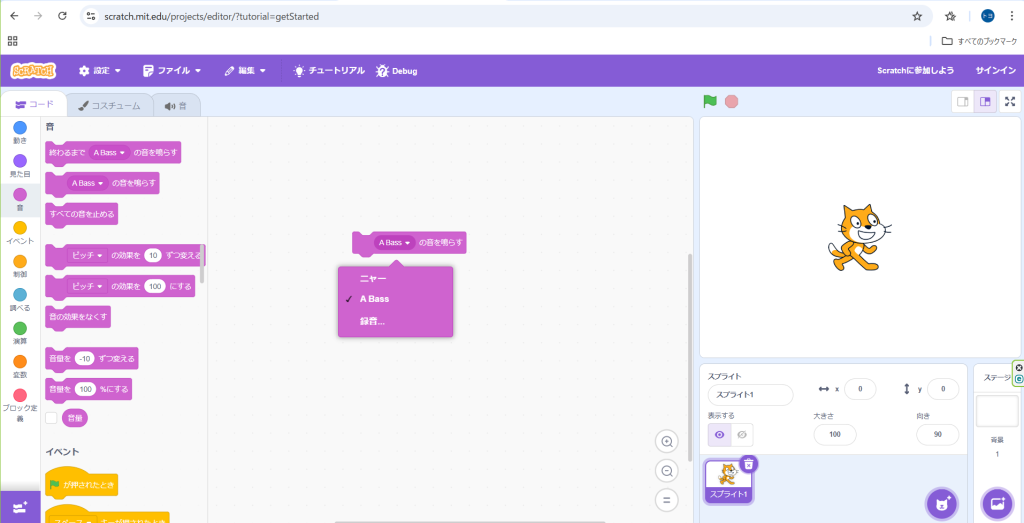Image resolution: width=1024 pixels, height=523 pixels.
Task: Delete Sprite1 using trash icon
Action: click(x=749, y=463)
